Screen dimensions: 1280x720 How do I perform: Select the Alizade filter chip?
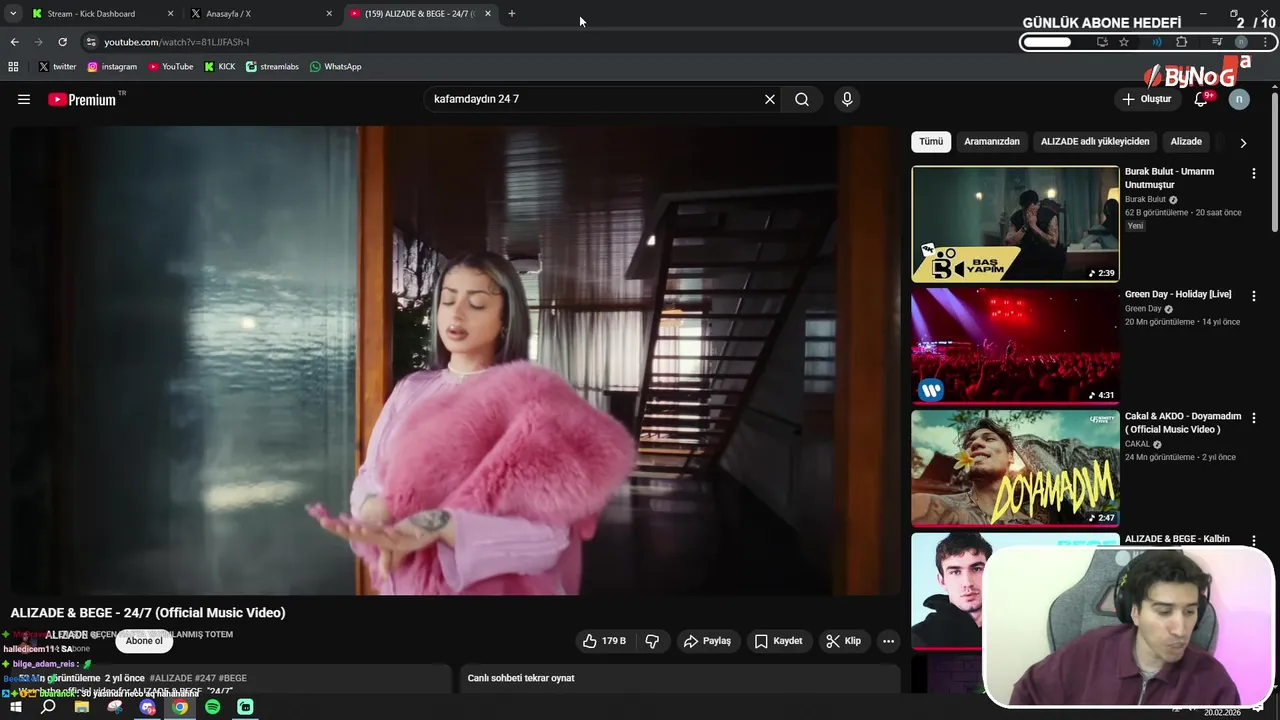click(x=1186, y=142)
